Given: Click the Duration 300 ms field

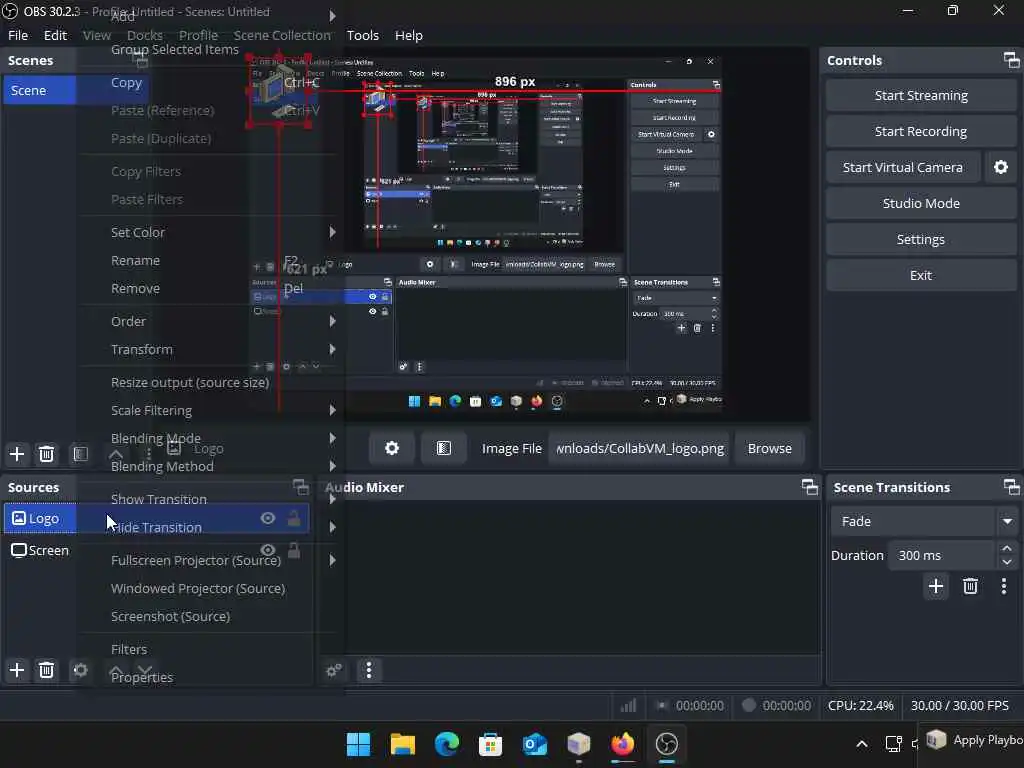Looking at the screenshot, I should coord(941,555).
